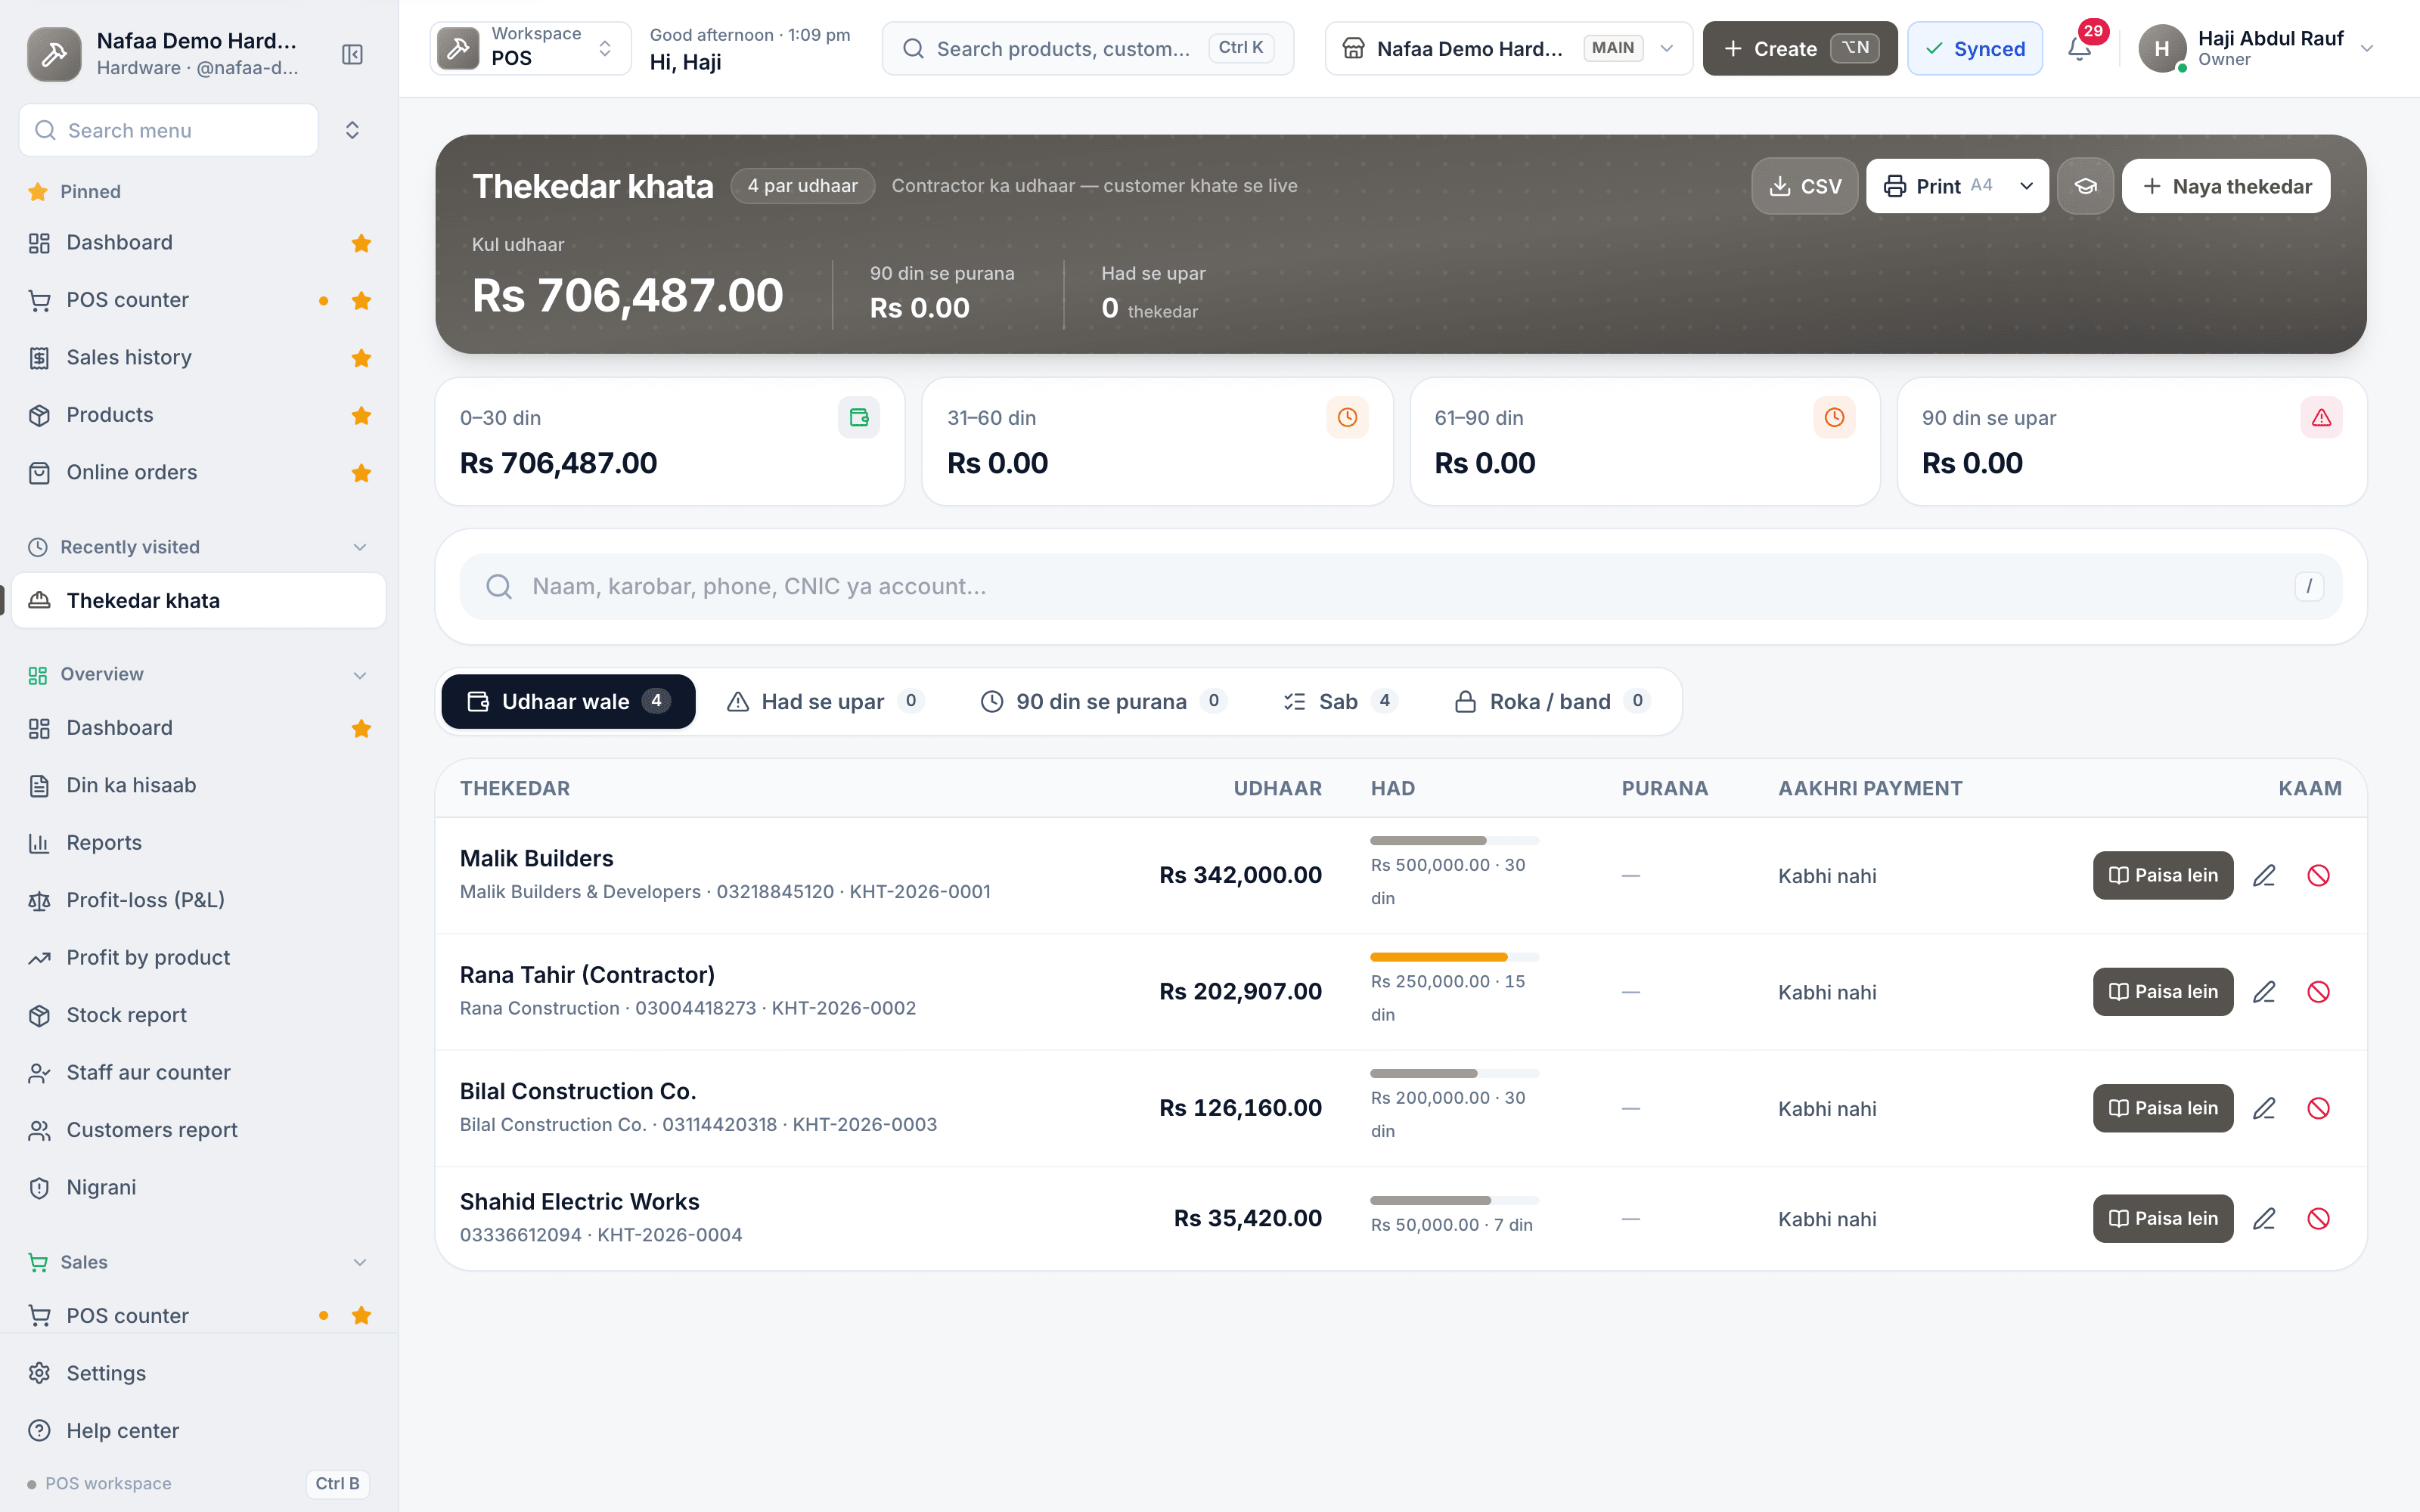Edit Malik Builders with pencil icon
The height and width of the screenshot is (1512, 2420).
point(2264,875)
